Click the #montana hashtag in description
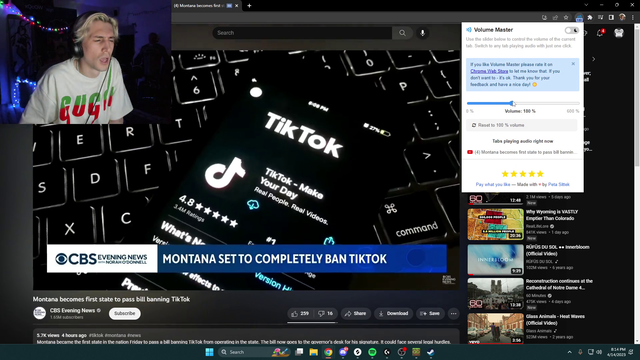Viewport: 640px width, 360px height. pos(116,335)
